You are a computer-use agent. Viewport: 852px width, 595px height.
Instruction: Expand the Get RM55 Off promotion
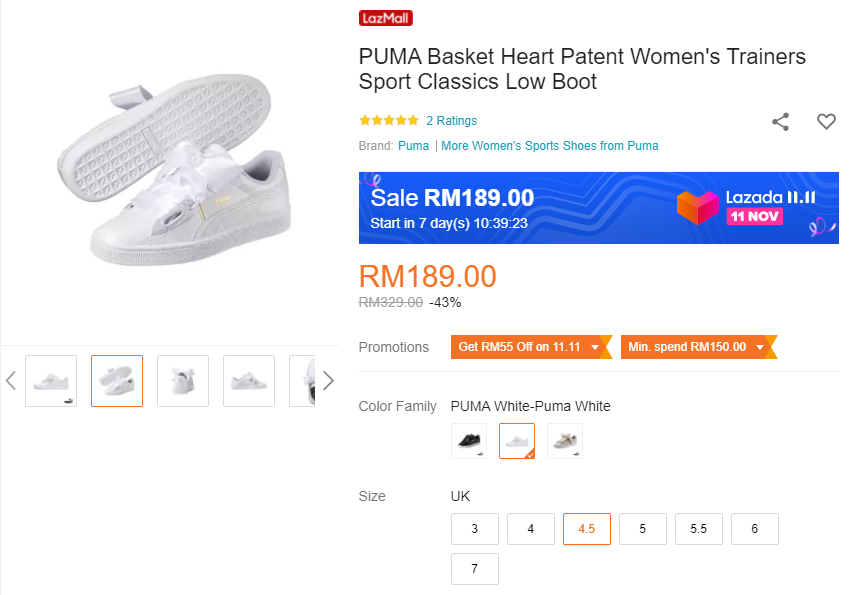[530, 347]
